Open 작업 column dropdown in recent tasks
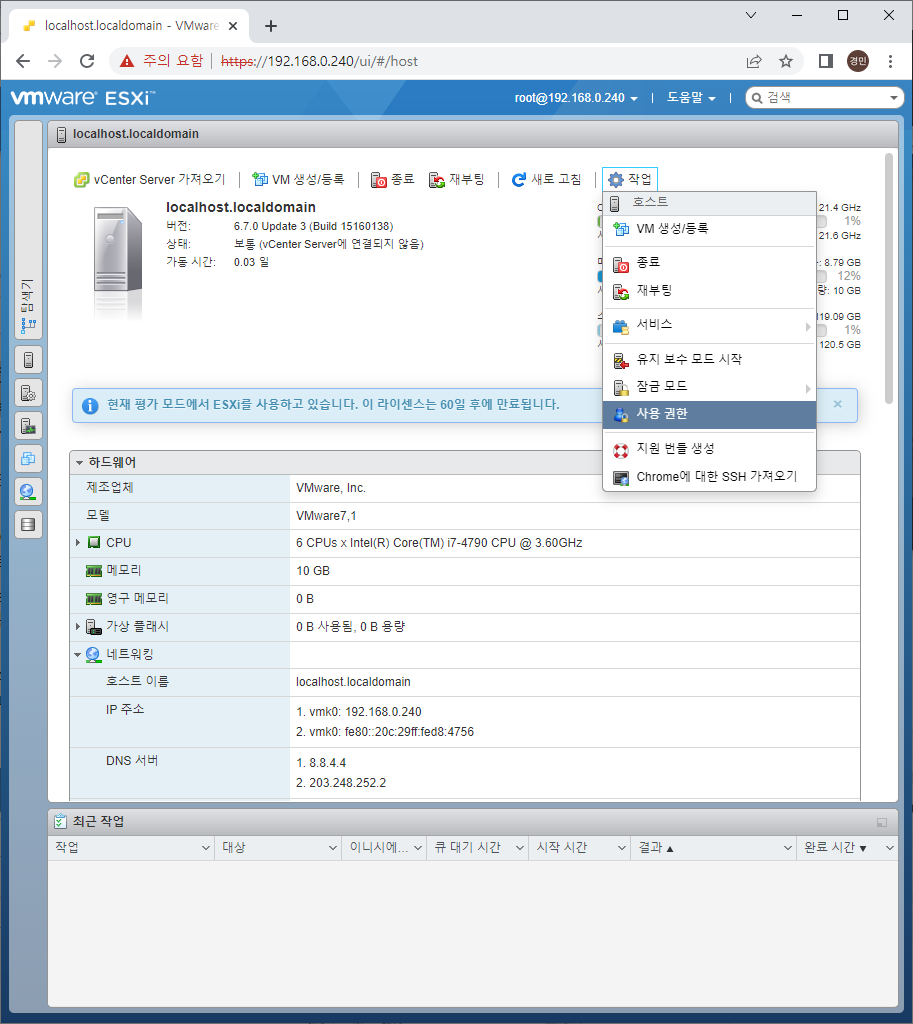 click(206, 848)
